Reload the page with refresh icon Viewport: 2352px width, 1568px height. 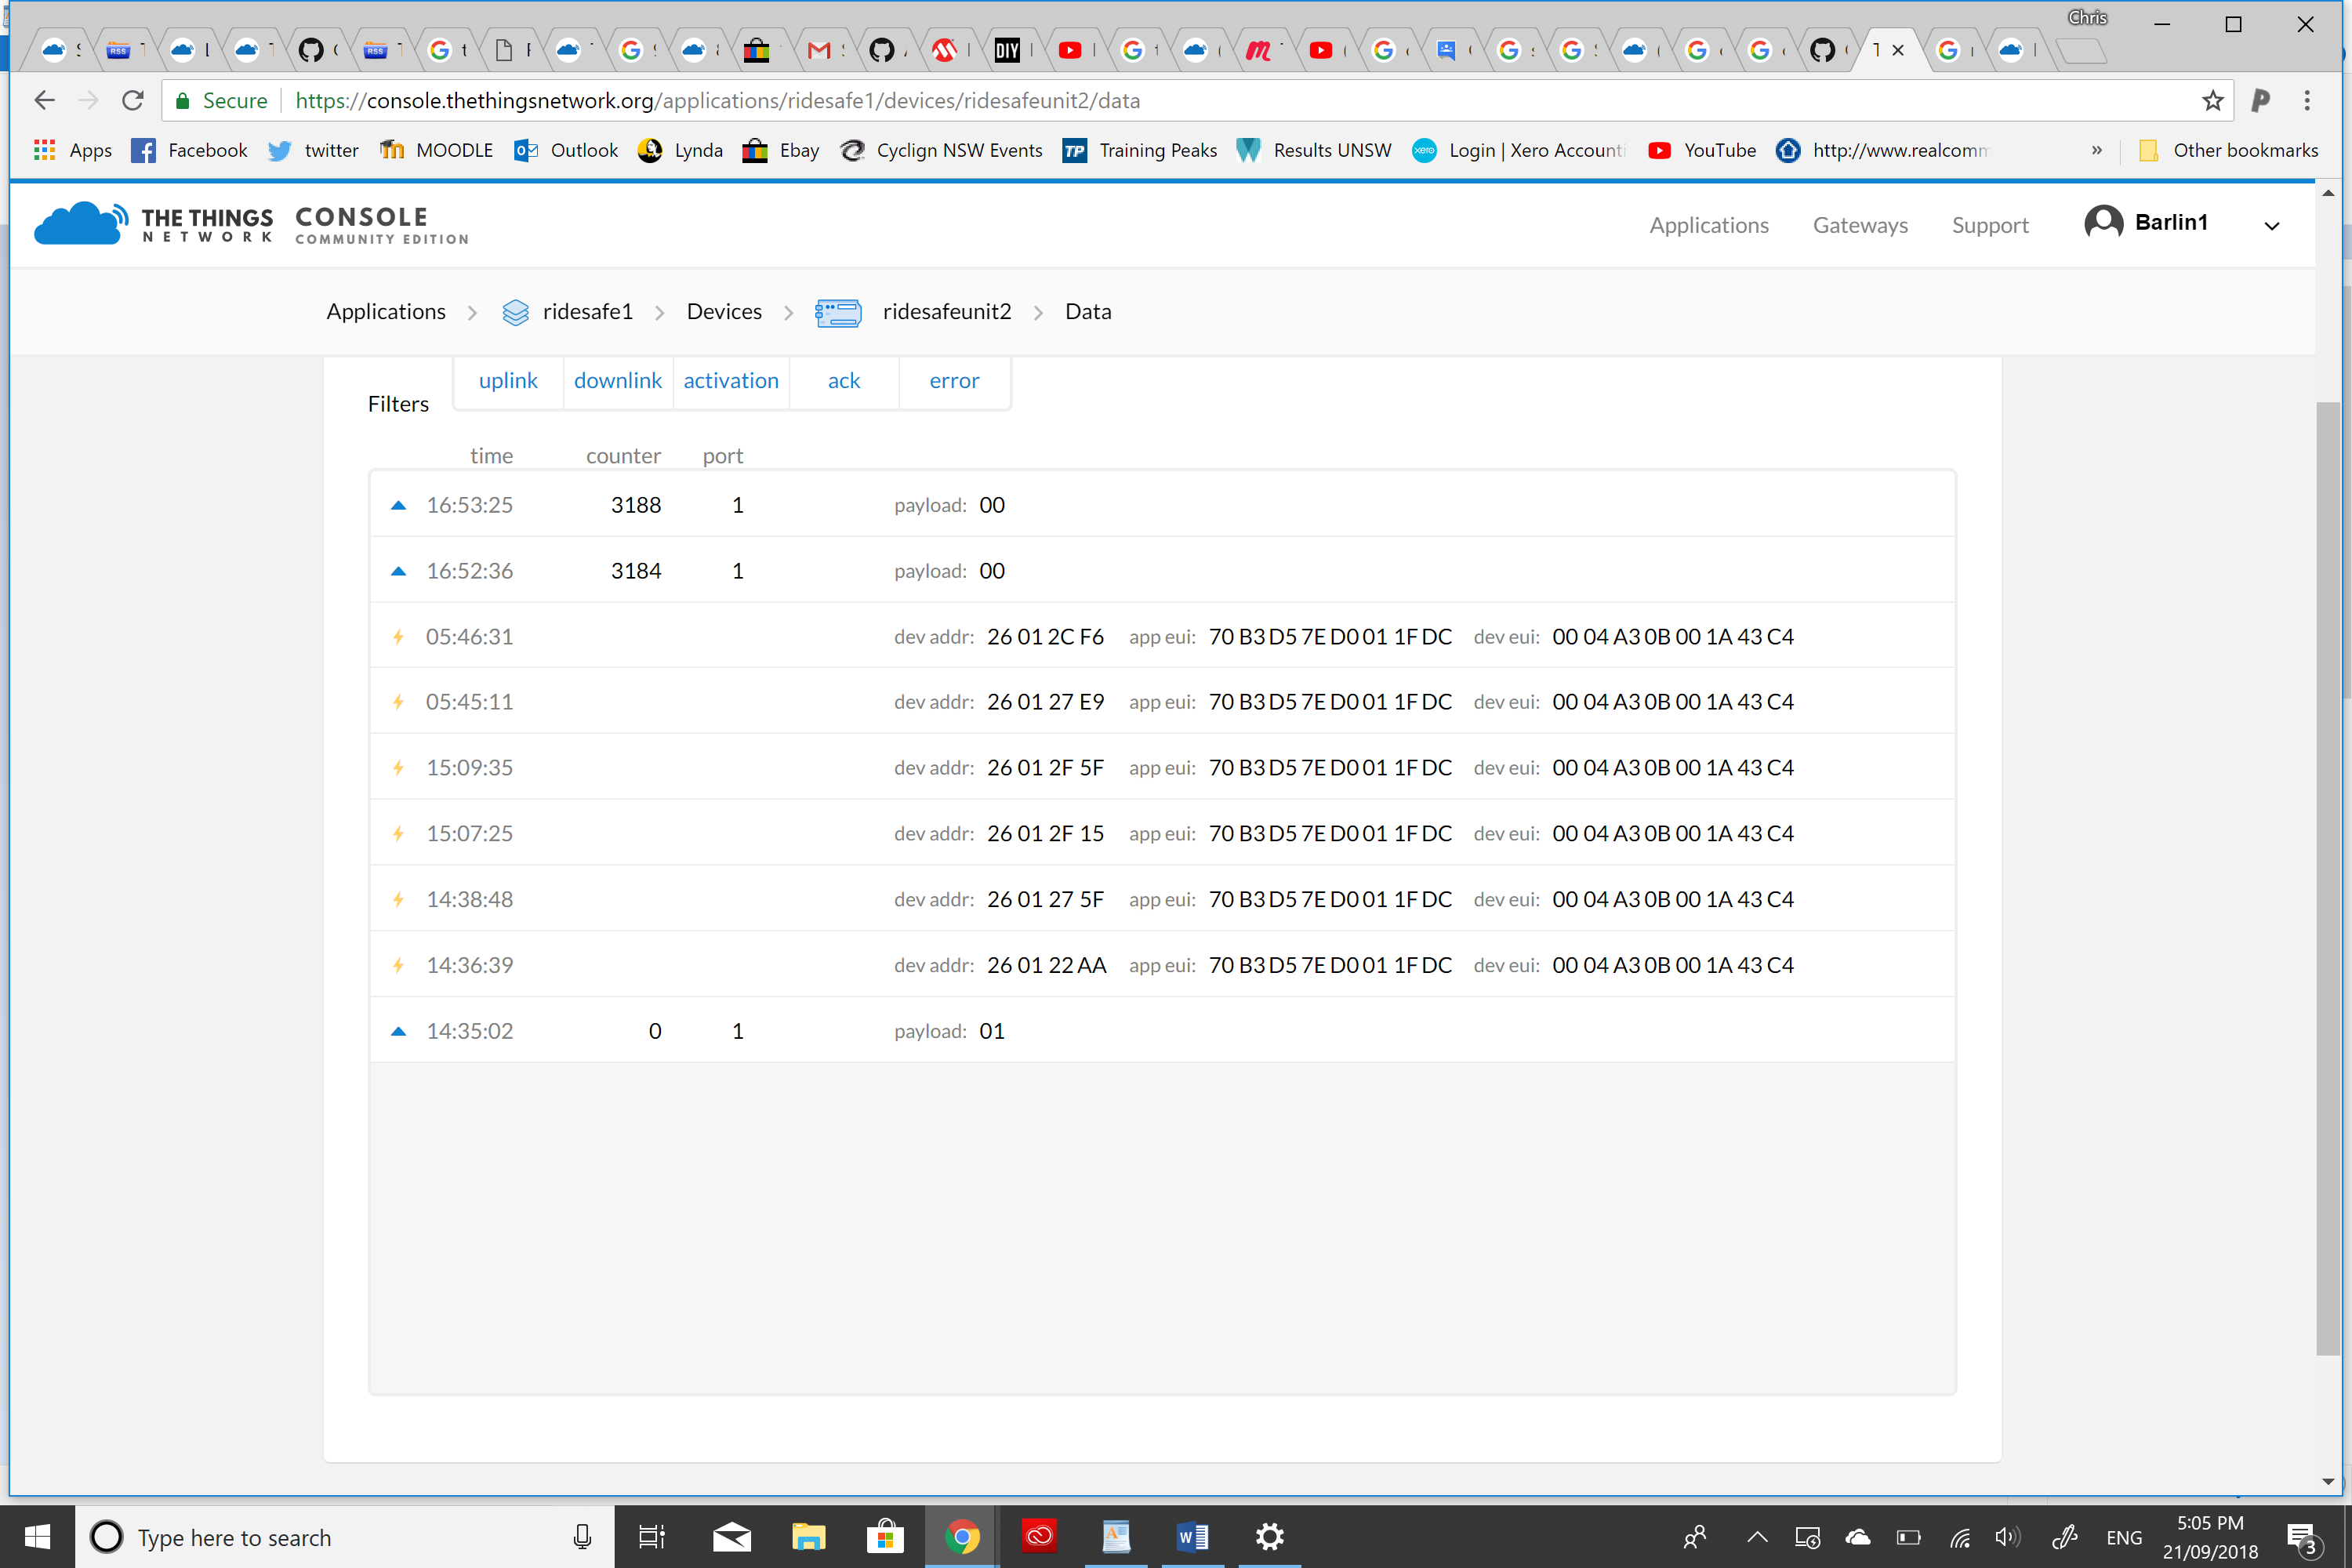pyautogui.click(x=133, y=101)
